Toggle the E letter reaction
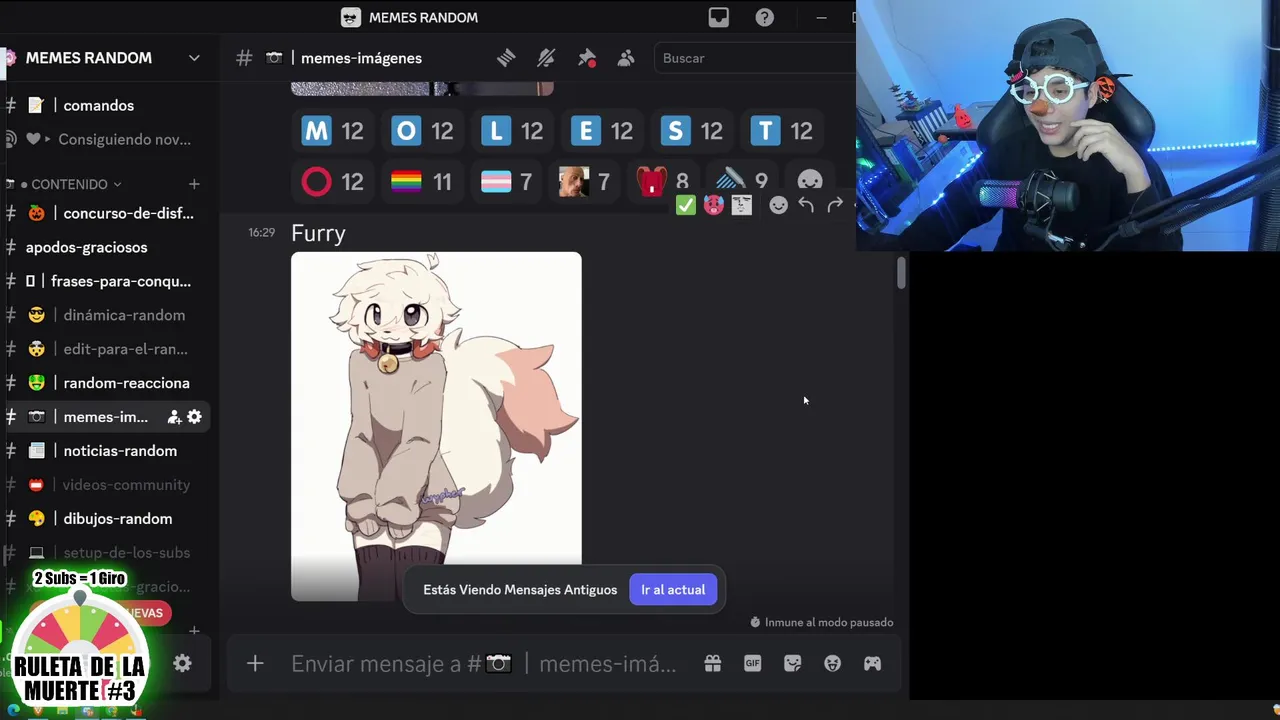1280x720 pixels. 602,131
